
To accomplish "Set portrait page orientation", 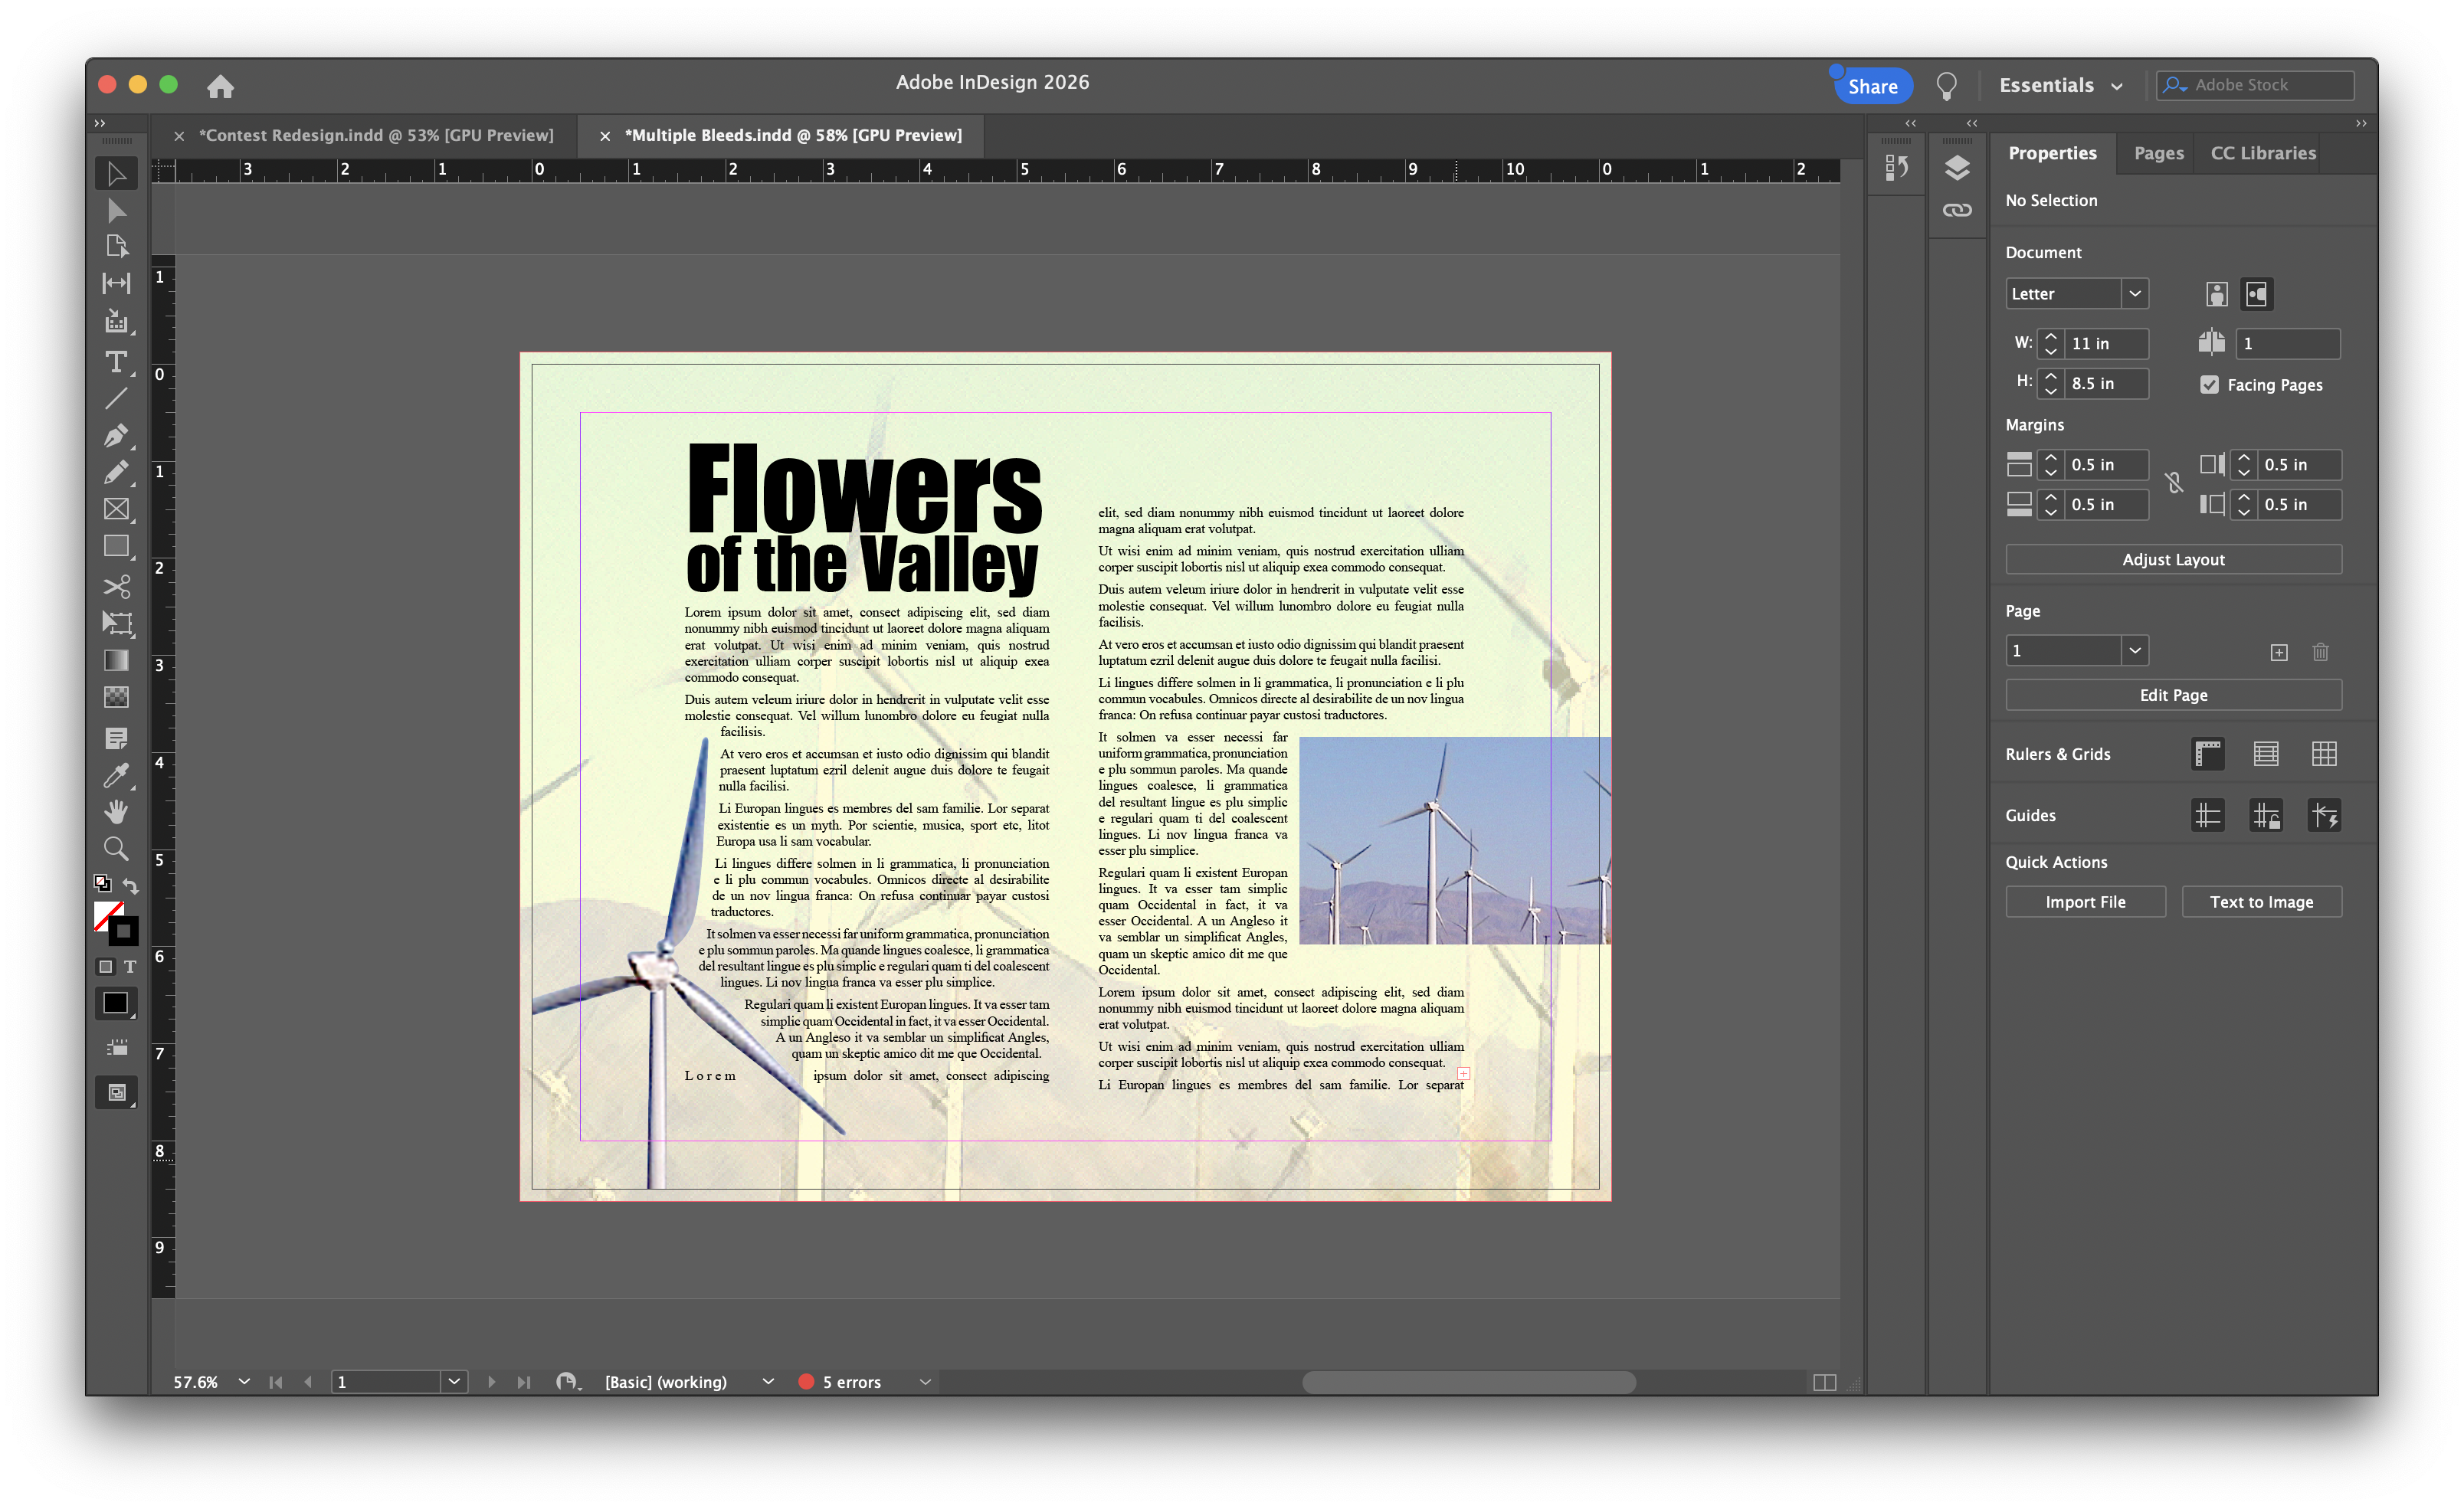I will click(x=2216, y=294).
